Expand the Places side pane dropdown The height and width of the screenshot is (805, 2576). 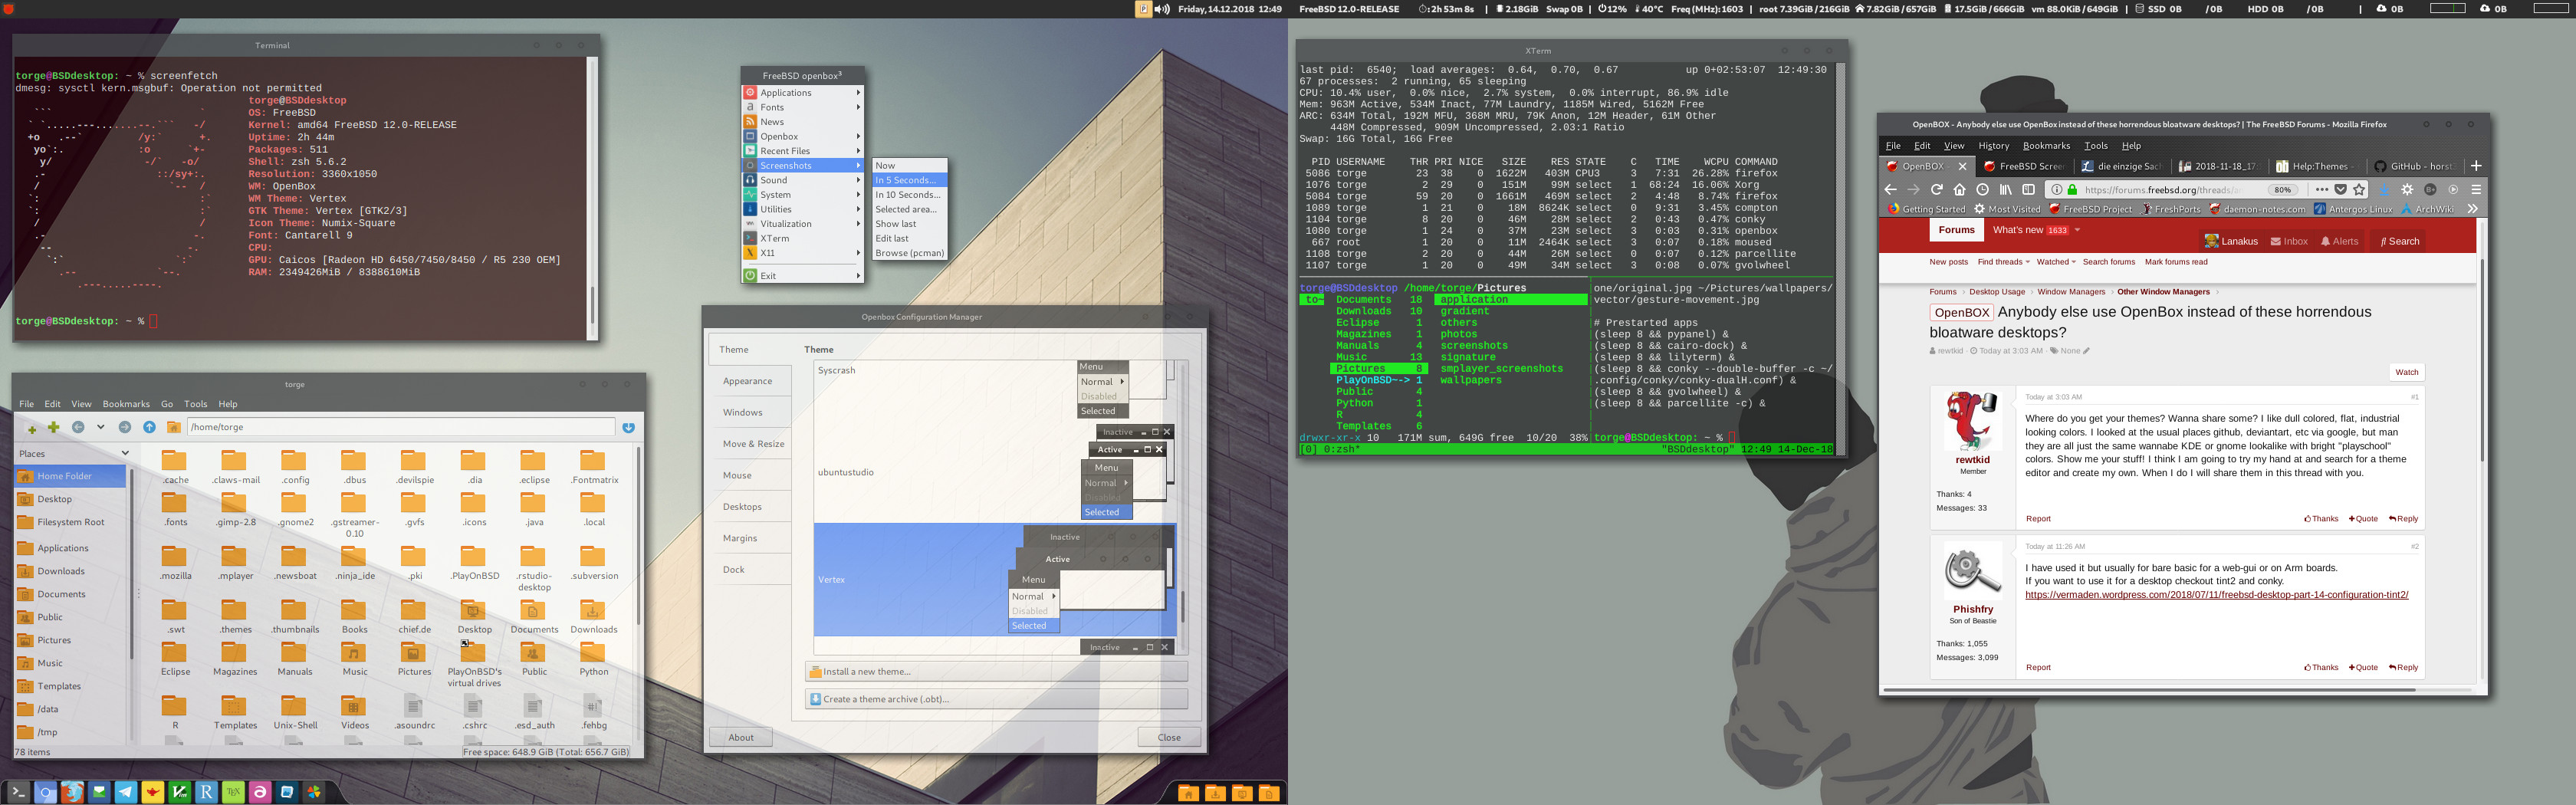click(125, 453)
